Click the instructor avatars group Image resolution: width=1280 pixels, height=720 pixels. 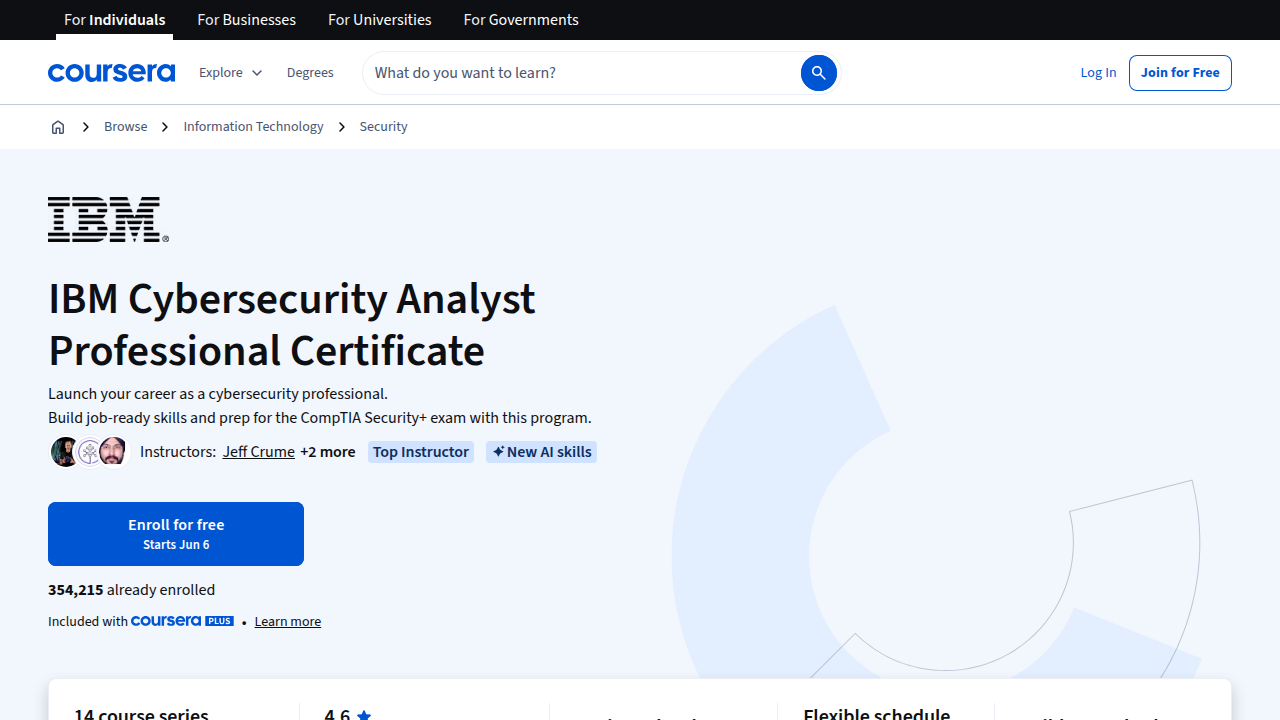pyautogui.click(x=89, y=452)
